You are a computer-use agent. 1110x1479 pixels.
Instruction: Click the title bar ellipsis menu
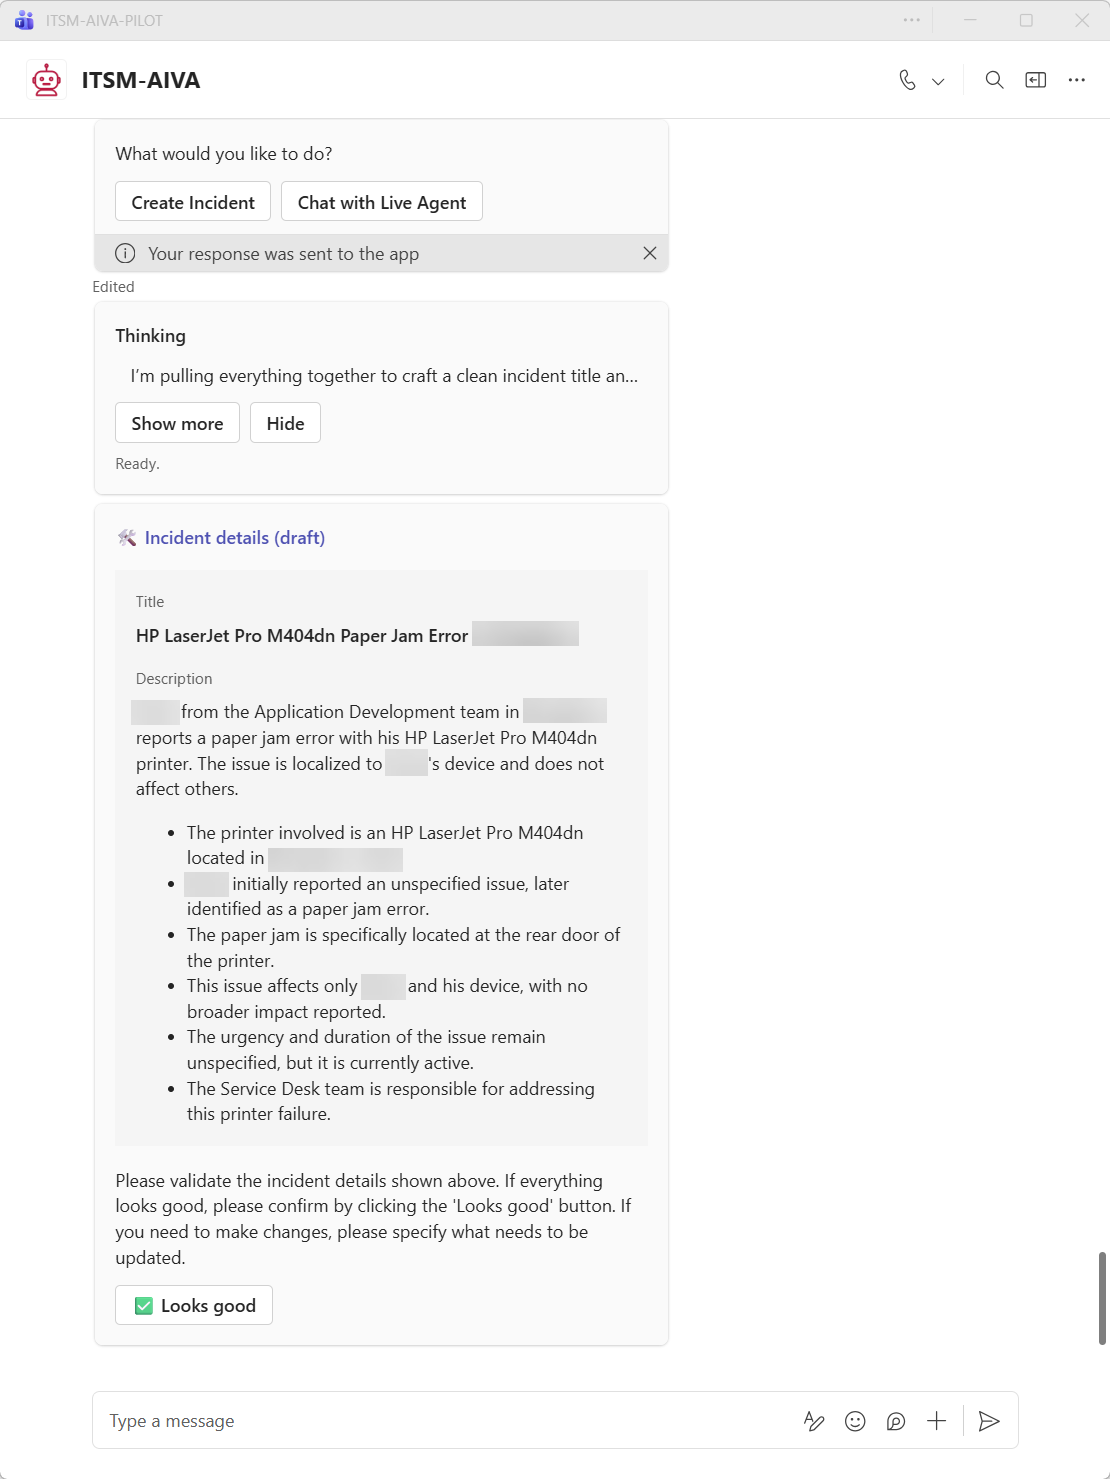coord(911,20)
